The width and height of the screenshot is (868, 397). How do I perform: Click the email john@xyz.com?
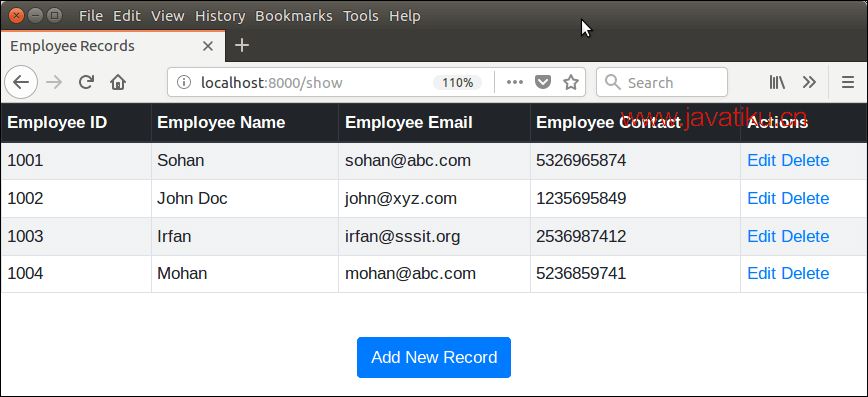(x=401, y=198)
